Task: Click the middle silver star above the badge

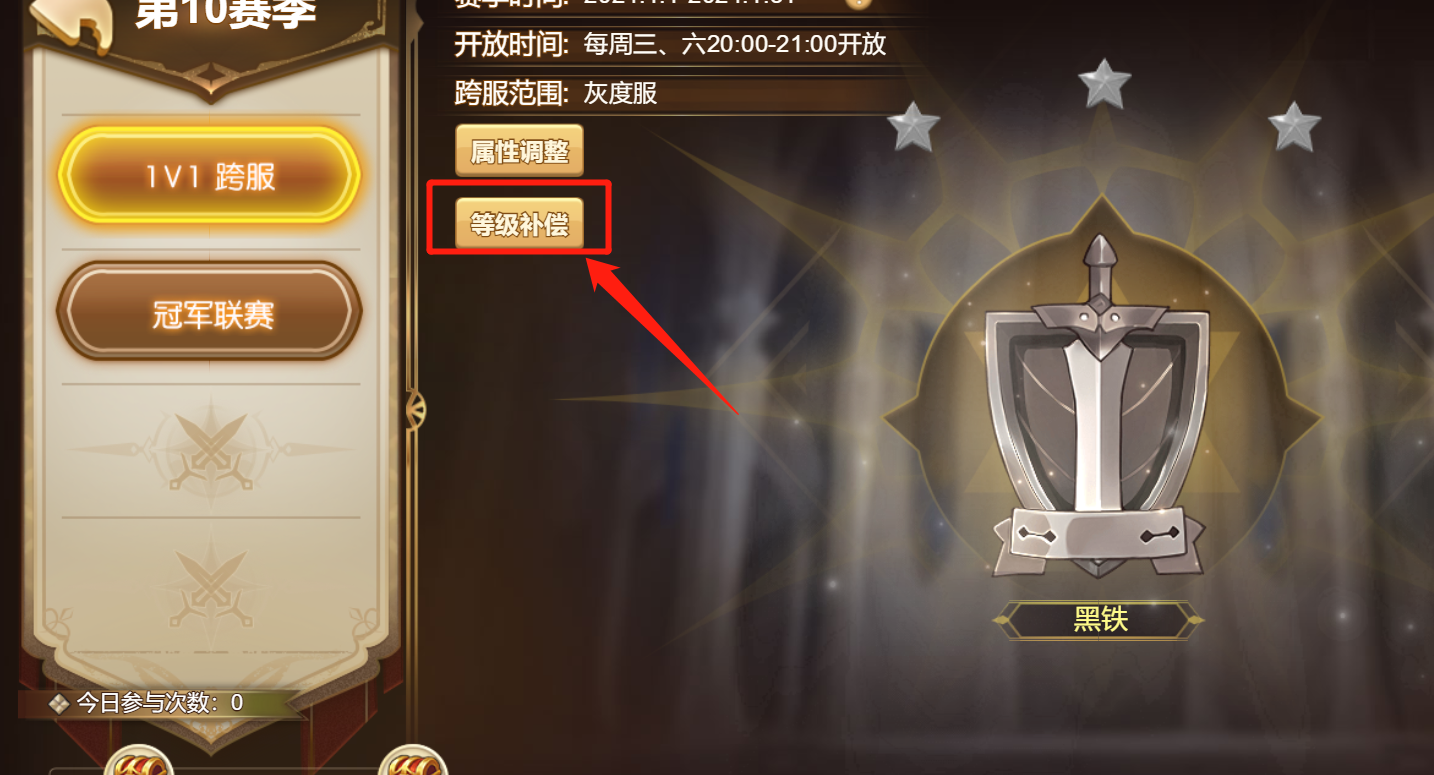Action: click(1104, 84)
